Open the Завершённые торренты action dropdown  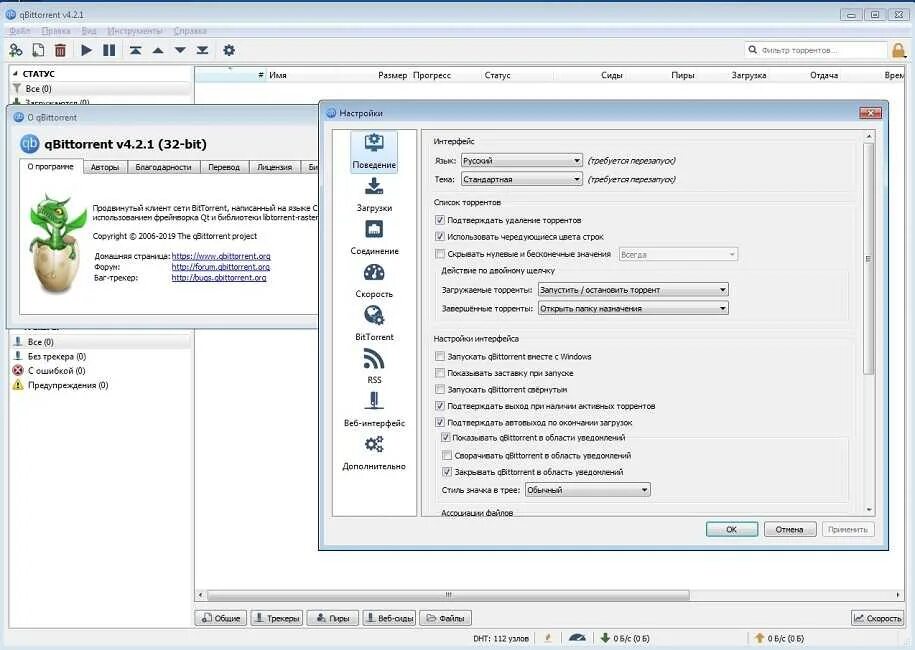(633, 308)
